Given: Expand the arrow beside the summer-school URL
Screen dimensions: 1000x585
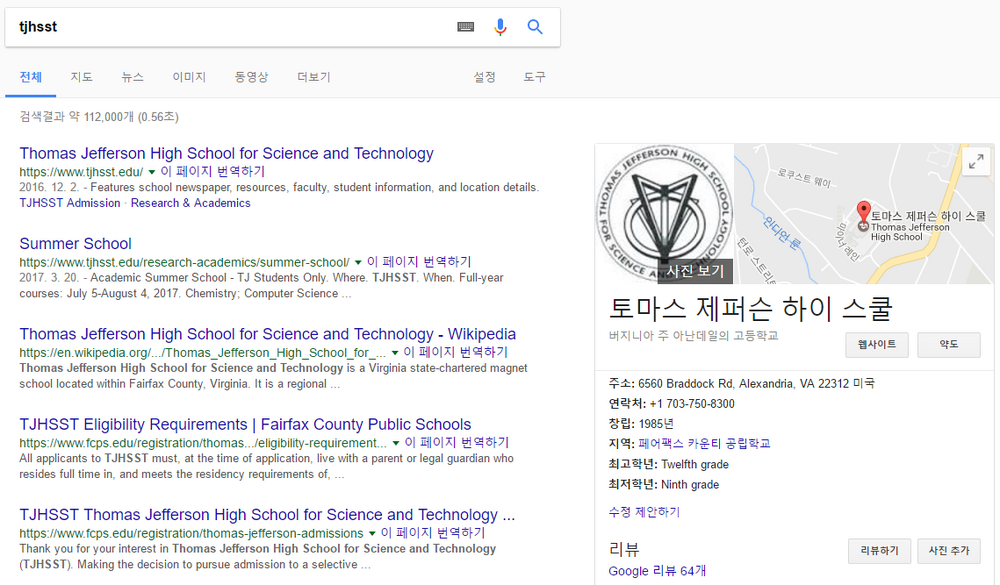Looking at the screenshot, I should [x=358, y=262].
